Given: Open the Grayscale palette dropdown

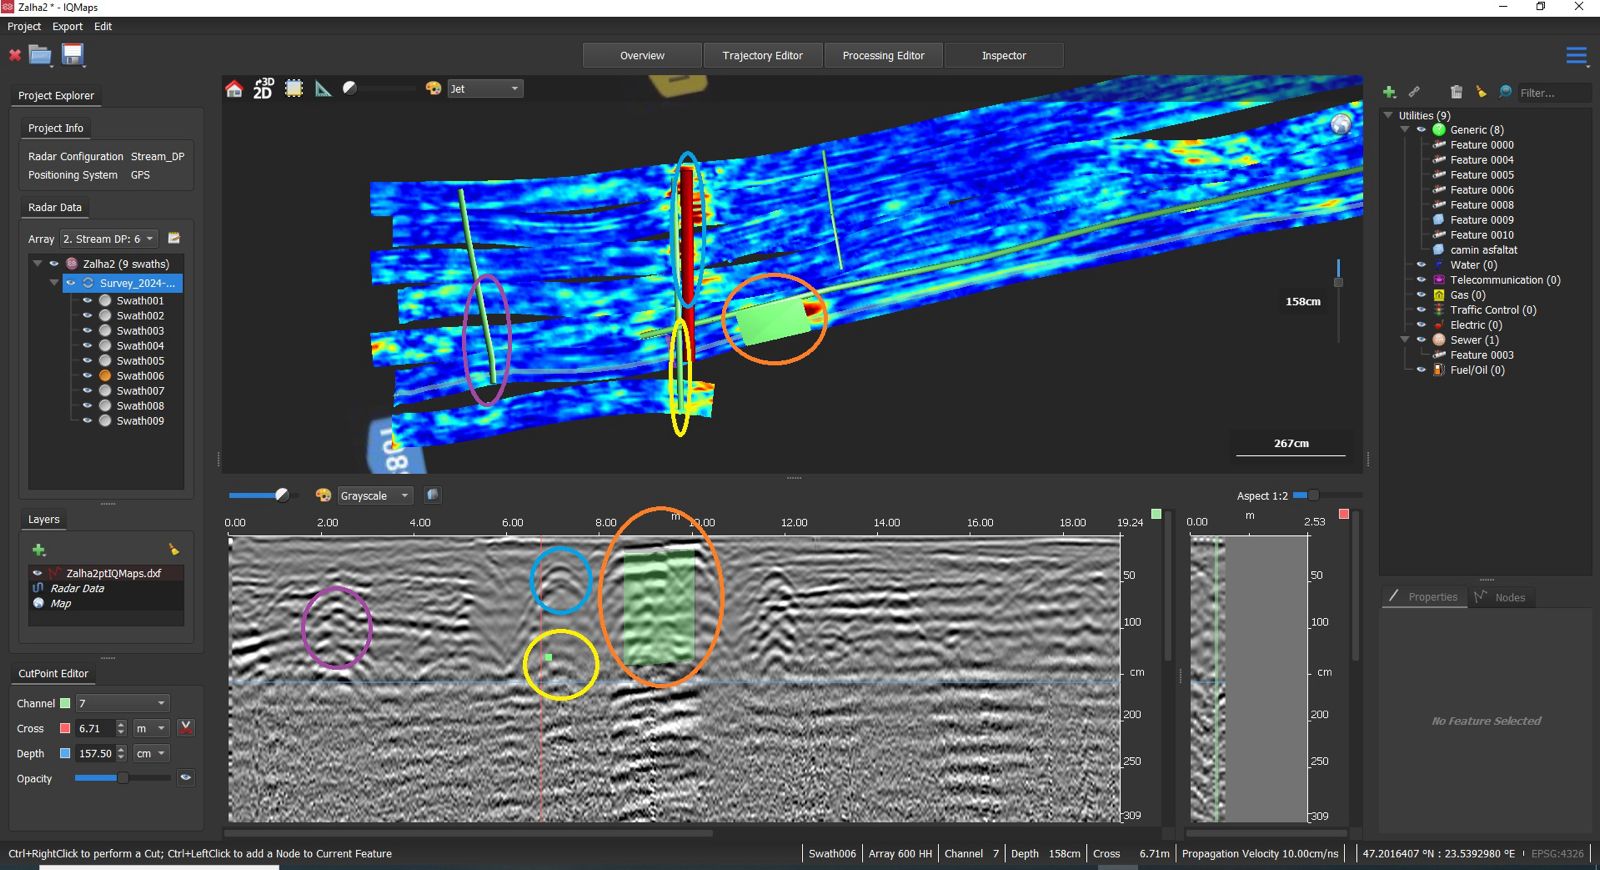Looking at the screenshot, I should pos(375,496).
